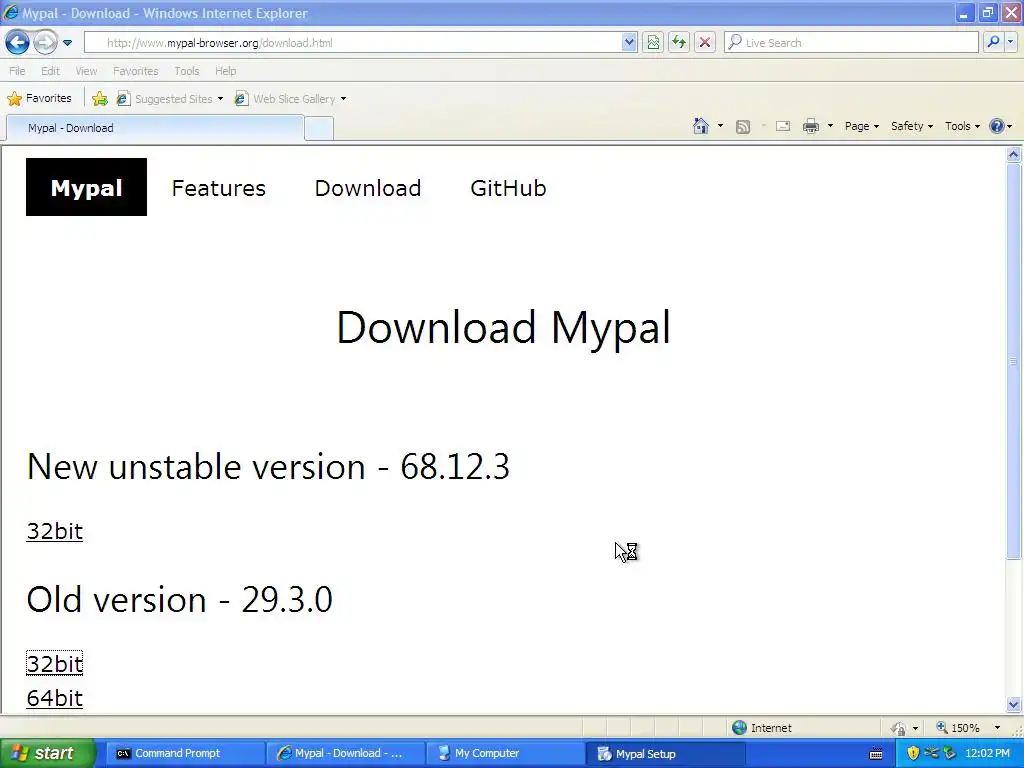
Task: Open the File menu
Action: click(x=18, y=71)
